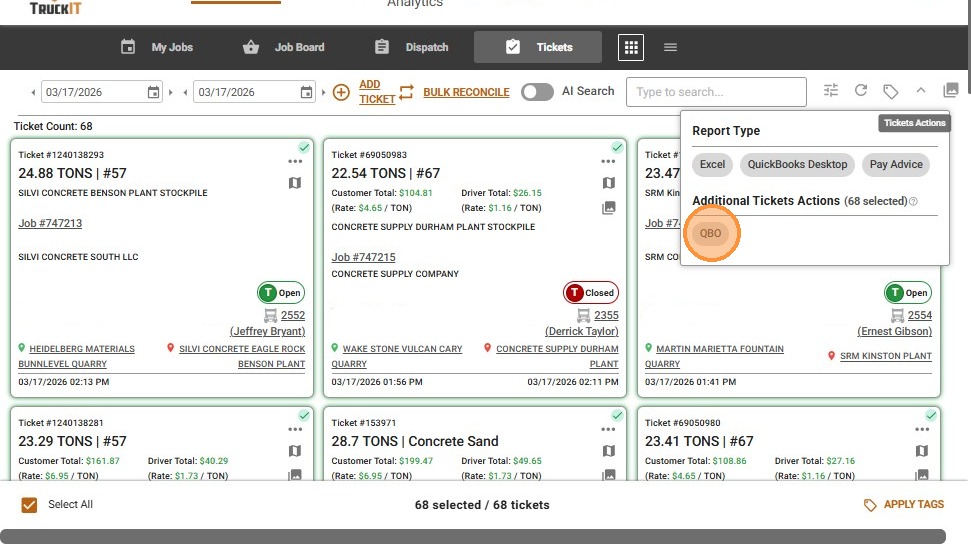This screenshot has height=544, width=971.
Task: Open map icon on ticket #69050983
Action: [609, 183]
